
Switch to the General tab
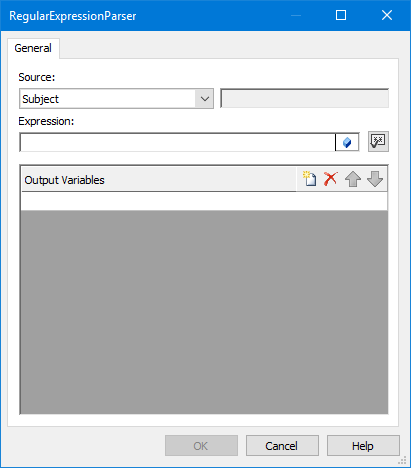coord(33,48)
